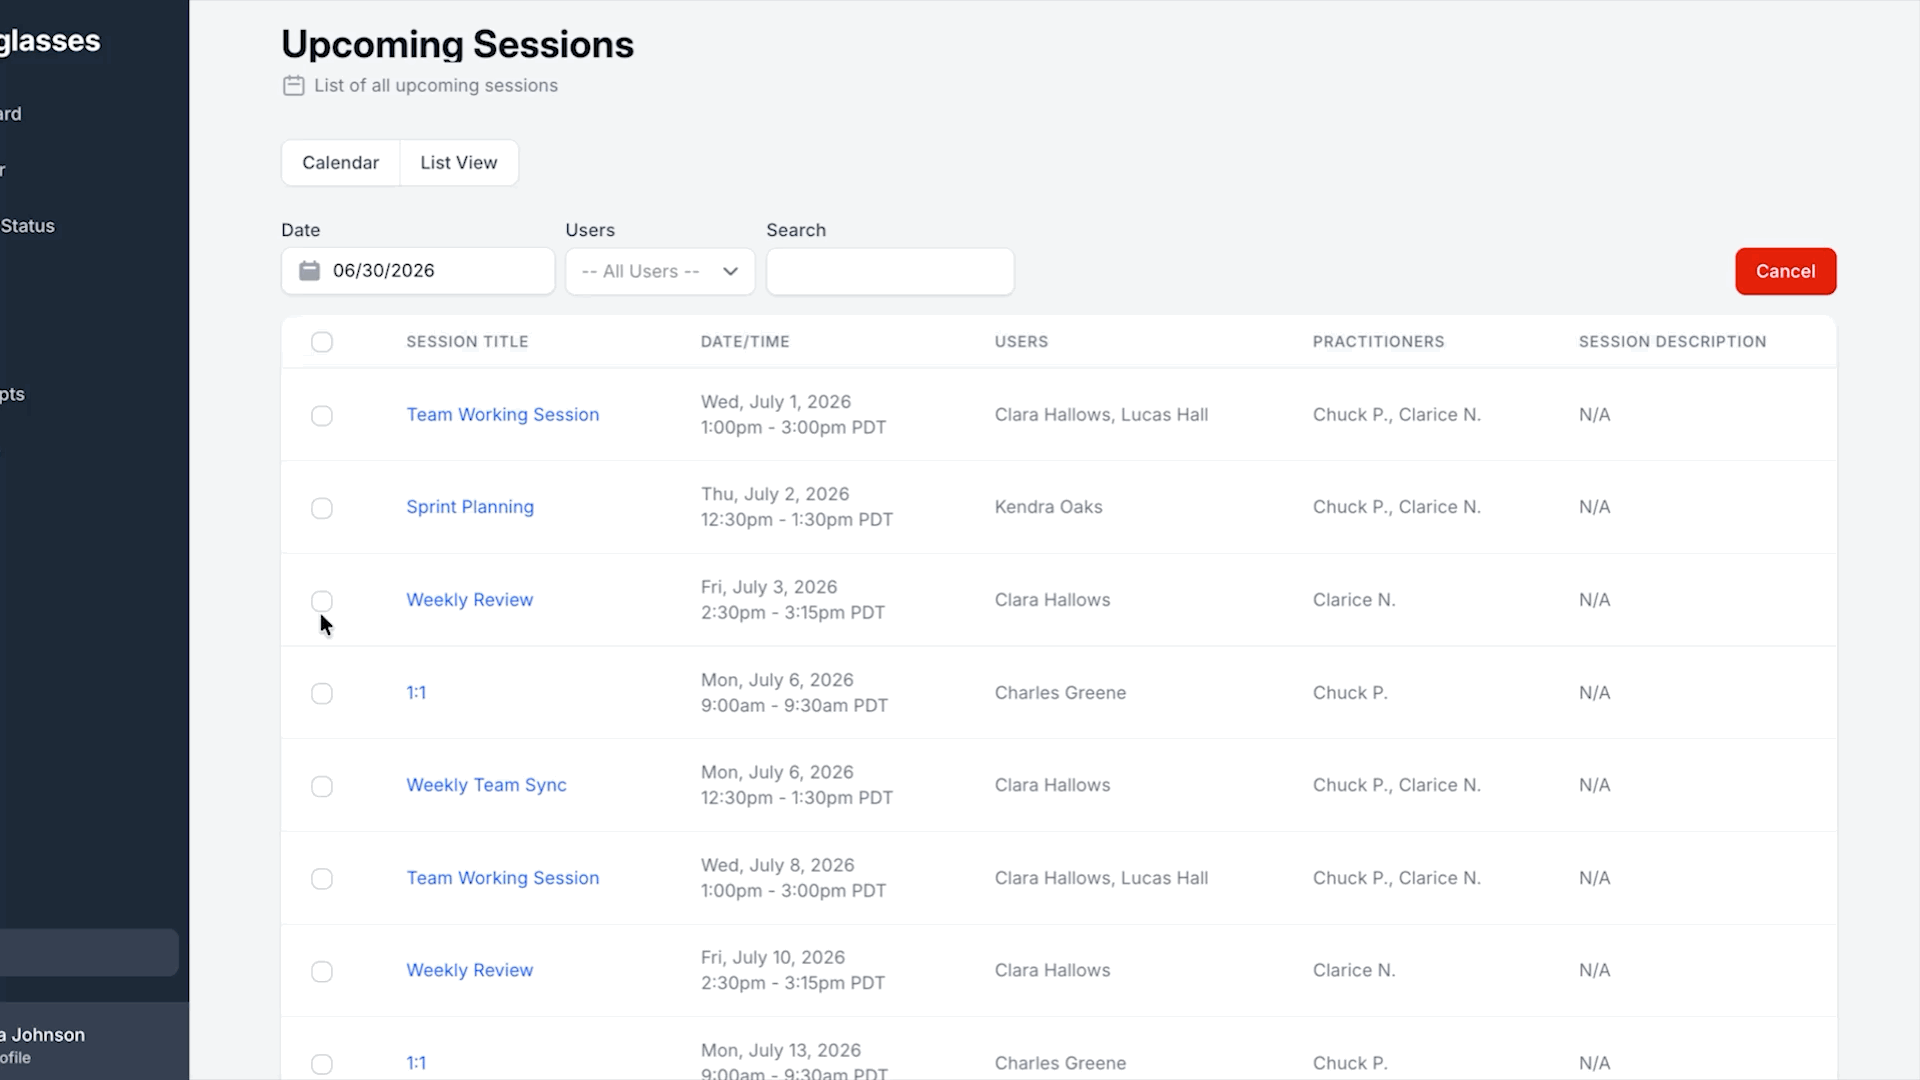The width and height of the screenshot is (1920, 1080).
Task: Click the red Cancel button
Action: (x=1785, y=271)
